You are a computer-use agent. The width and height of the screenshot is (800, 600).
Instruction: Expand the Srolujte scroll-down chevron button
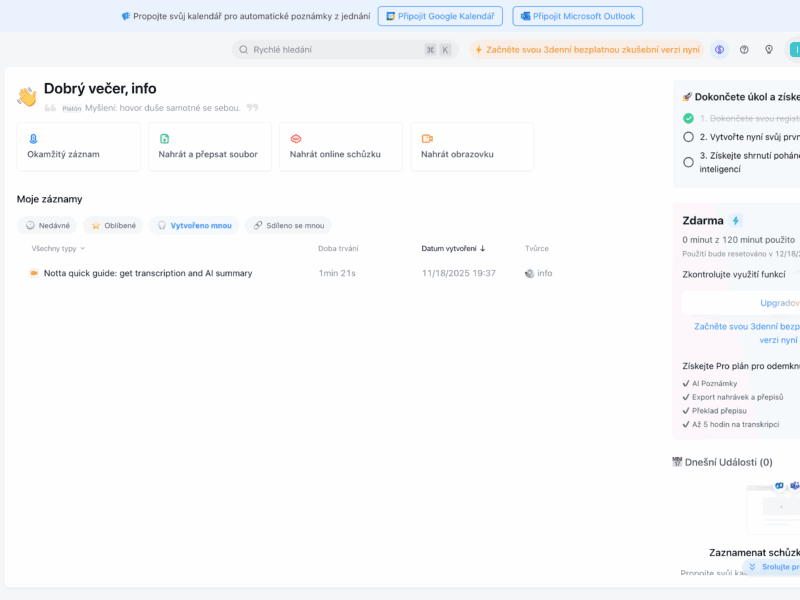pos(753,567)
